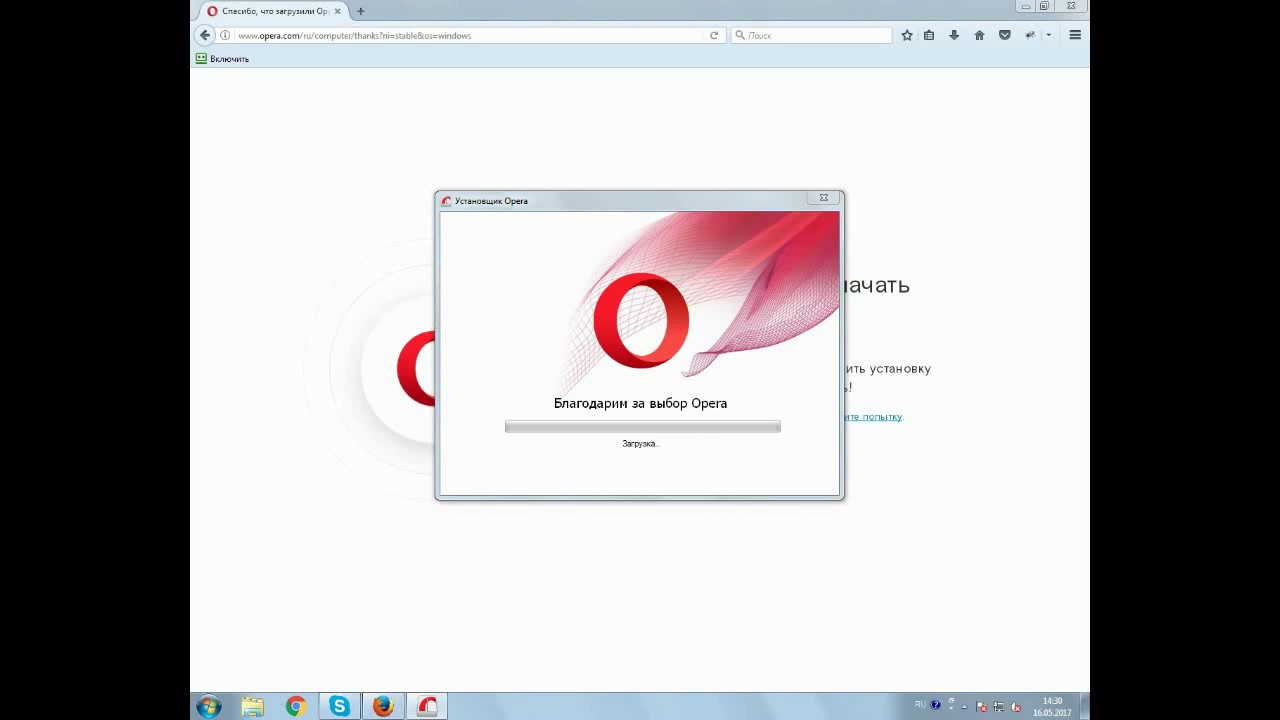
Task: Open the network icon in tray
Action: (998, 706)
